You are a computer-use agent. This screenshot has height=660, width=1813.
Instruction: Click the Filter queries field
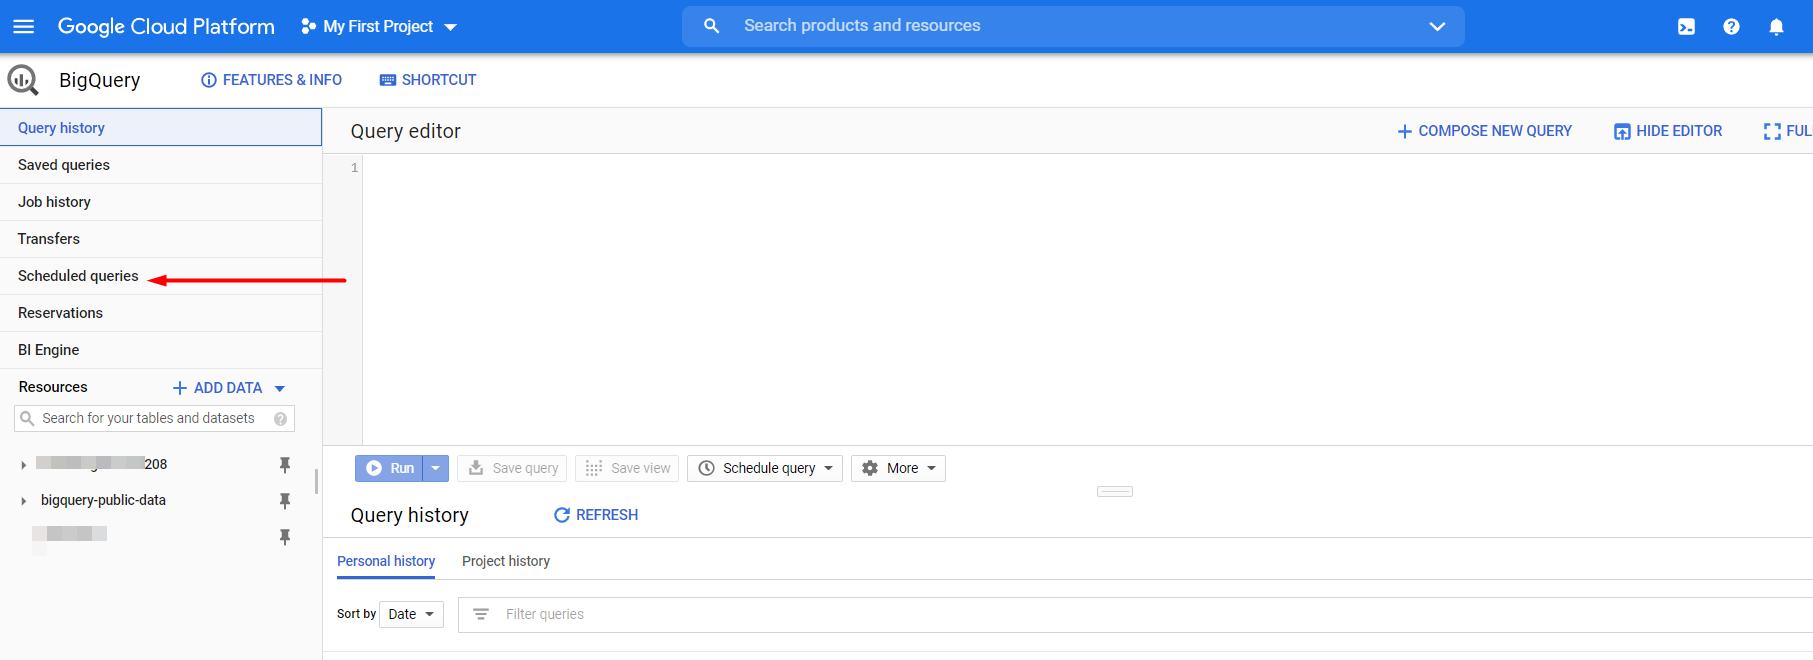1136,615
